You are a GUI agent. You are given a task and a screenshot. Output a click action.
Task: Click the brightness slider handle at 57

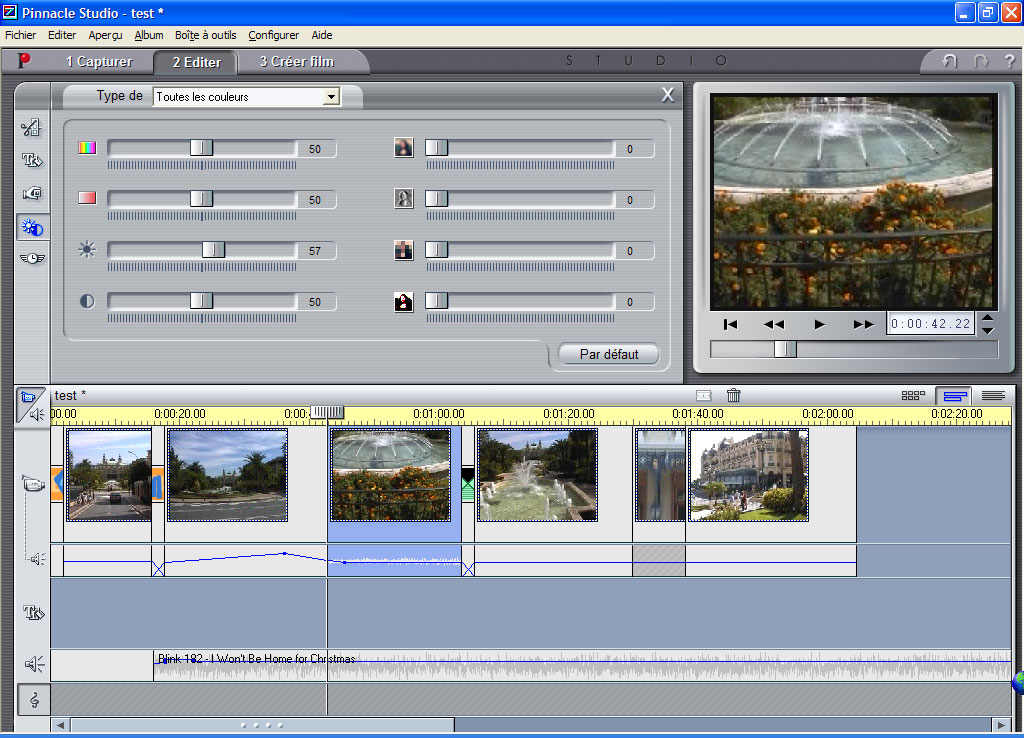click(x=213, y=249)
